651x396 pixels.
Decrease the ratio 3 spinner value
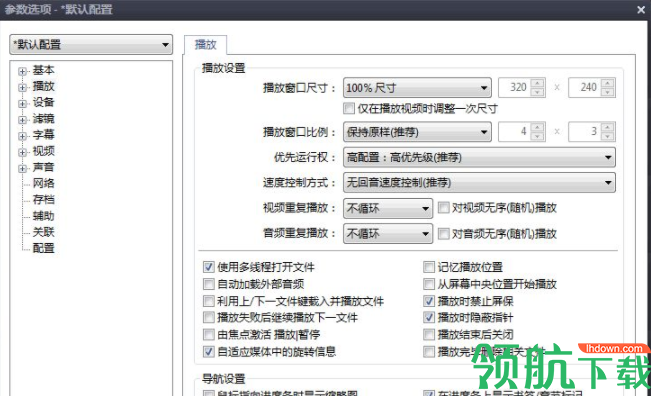[x=607, y=137]
